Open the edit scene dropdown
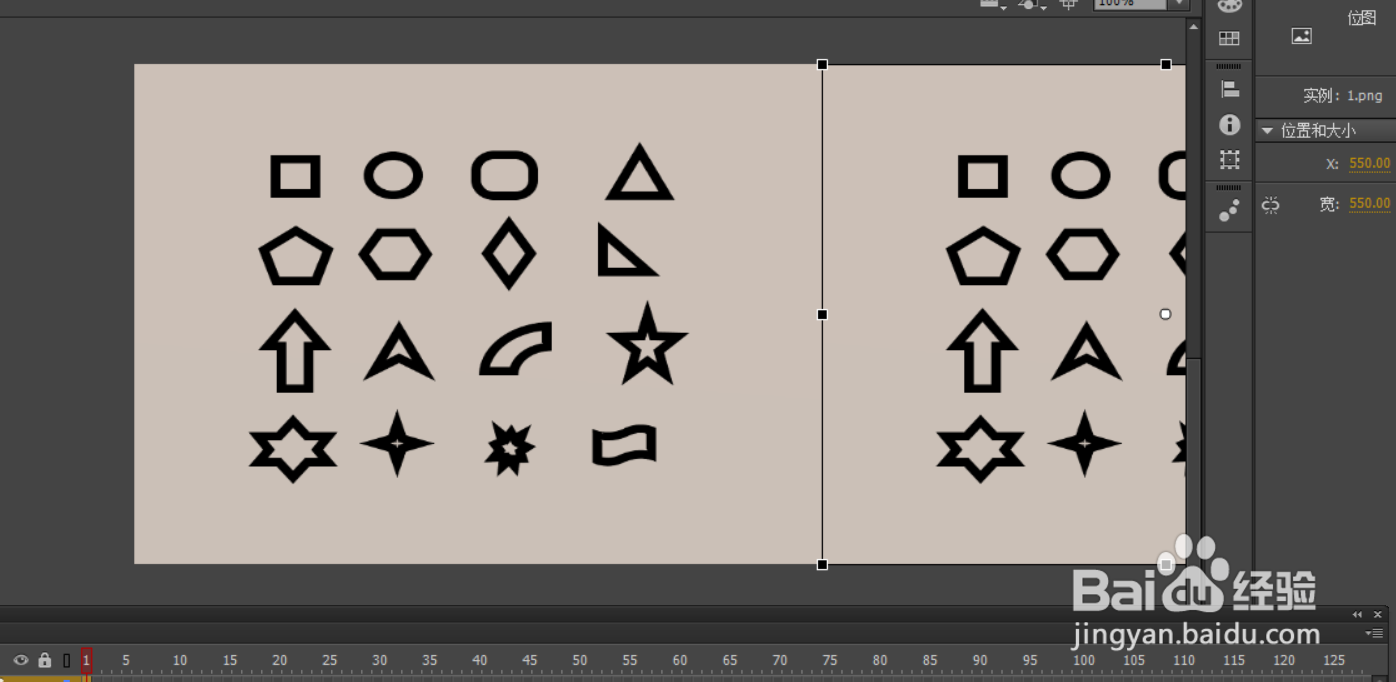Viewport: 1396px width, 682px height. pos(991,4)
